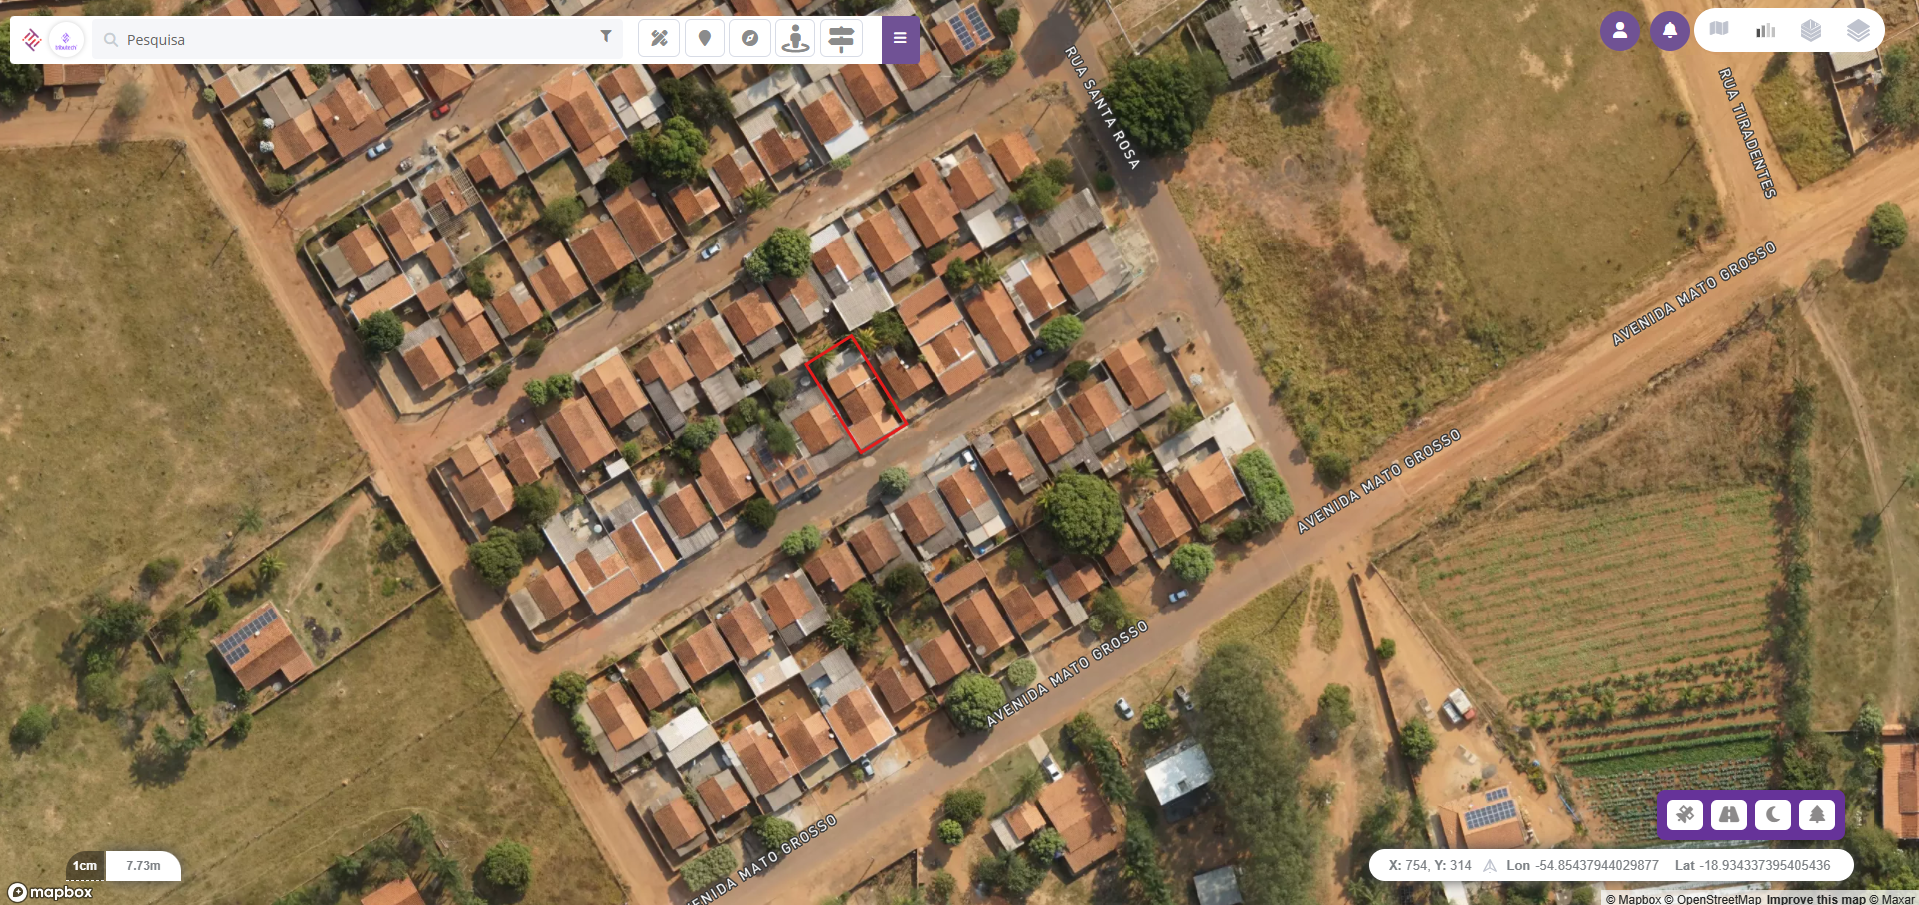Show notifications via the bell icon
Viewport: 1919px width, 905px height.
click(1670, 31)
